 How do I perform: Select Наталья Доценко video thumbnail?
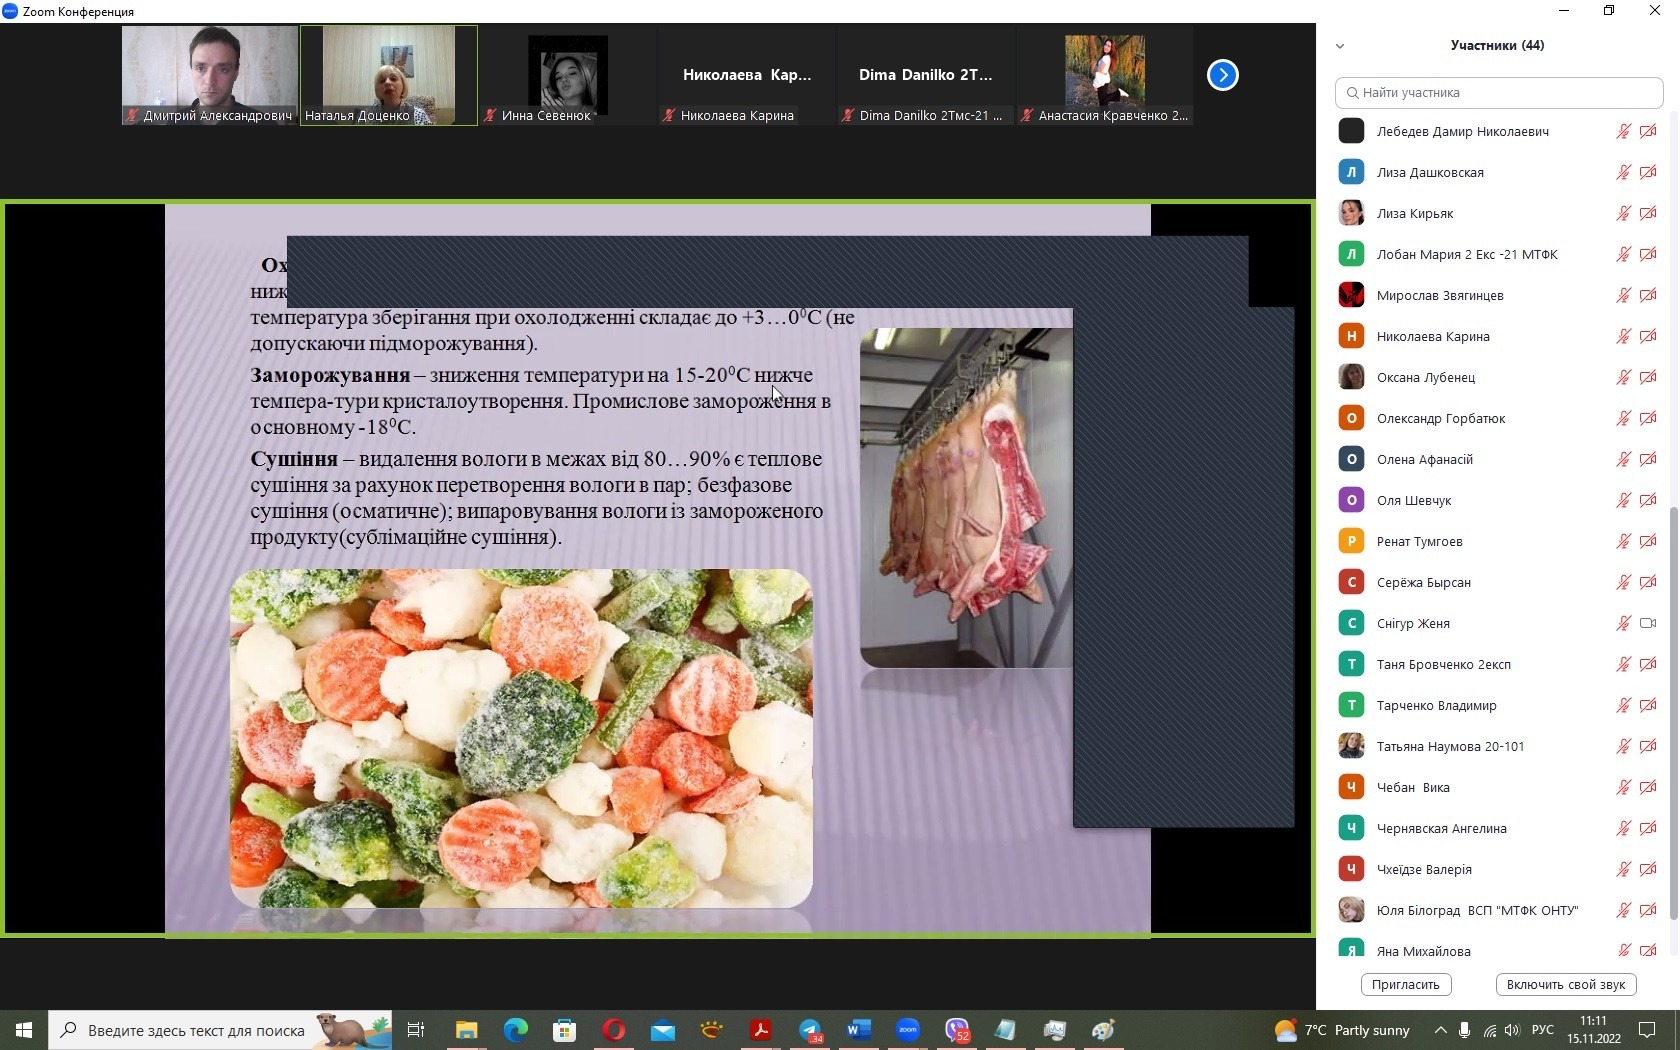(x=389, y=75)
